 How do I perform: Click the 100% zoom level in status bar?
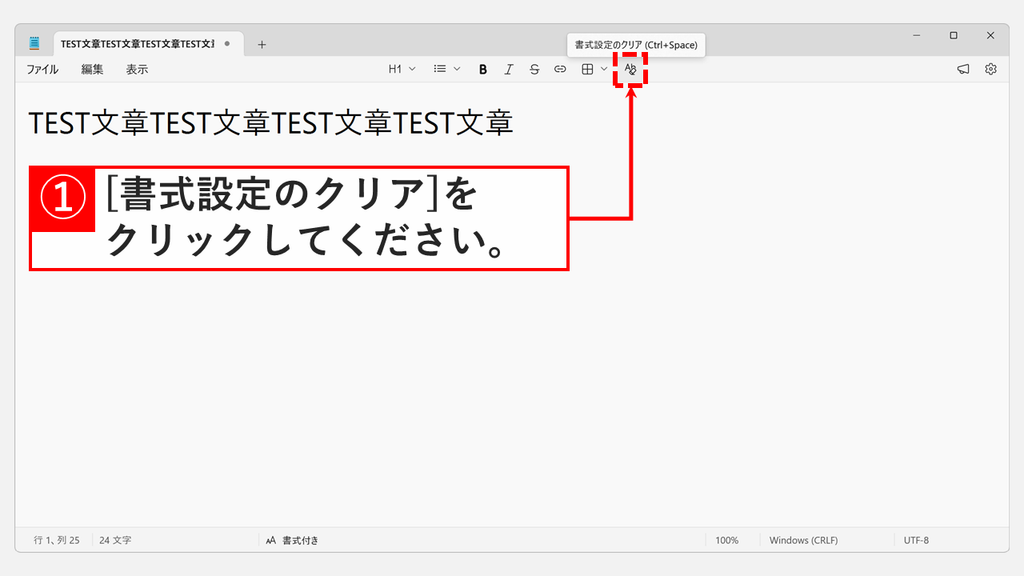click(x=727, y=540)
